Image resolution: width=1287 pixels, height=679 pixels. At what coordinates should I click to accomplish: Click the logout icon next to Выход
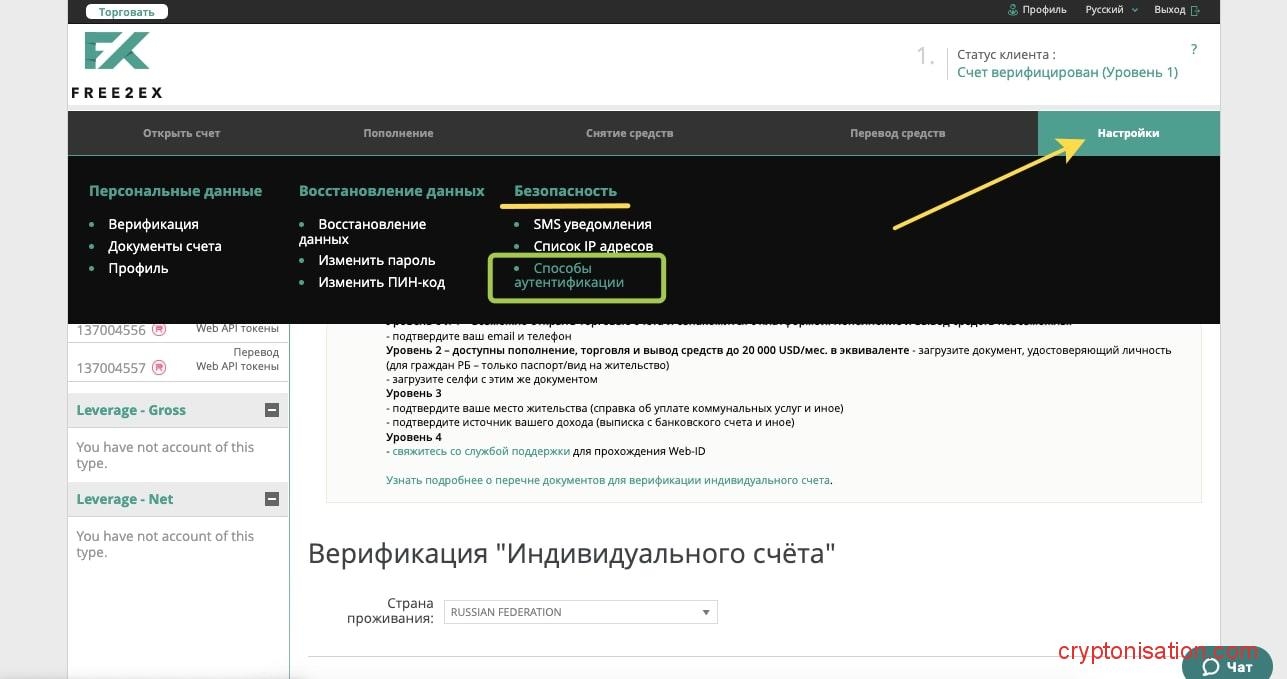(1194, 10)
